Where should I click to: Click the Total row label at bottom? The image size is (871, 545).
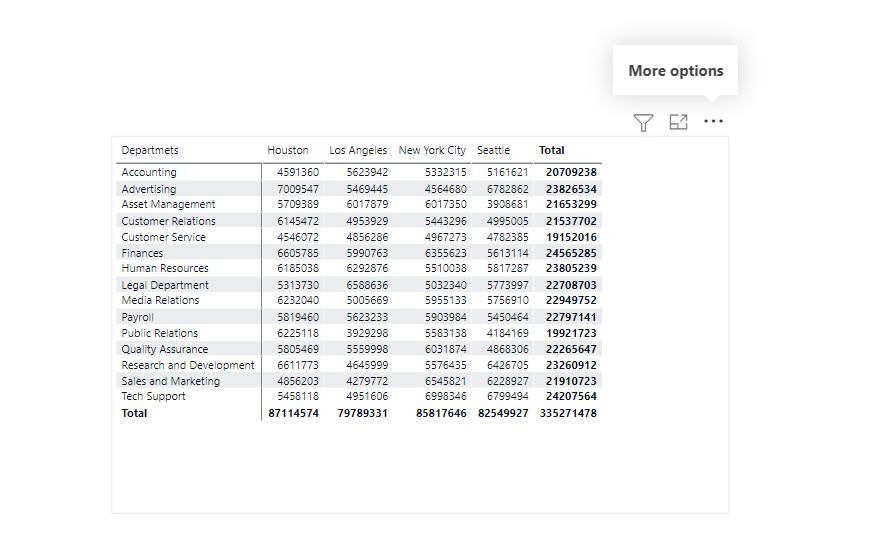pos(134,413)
